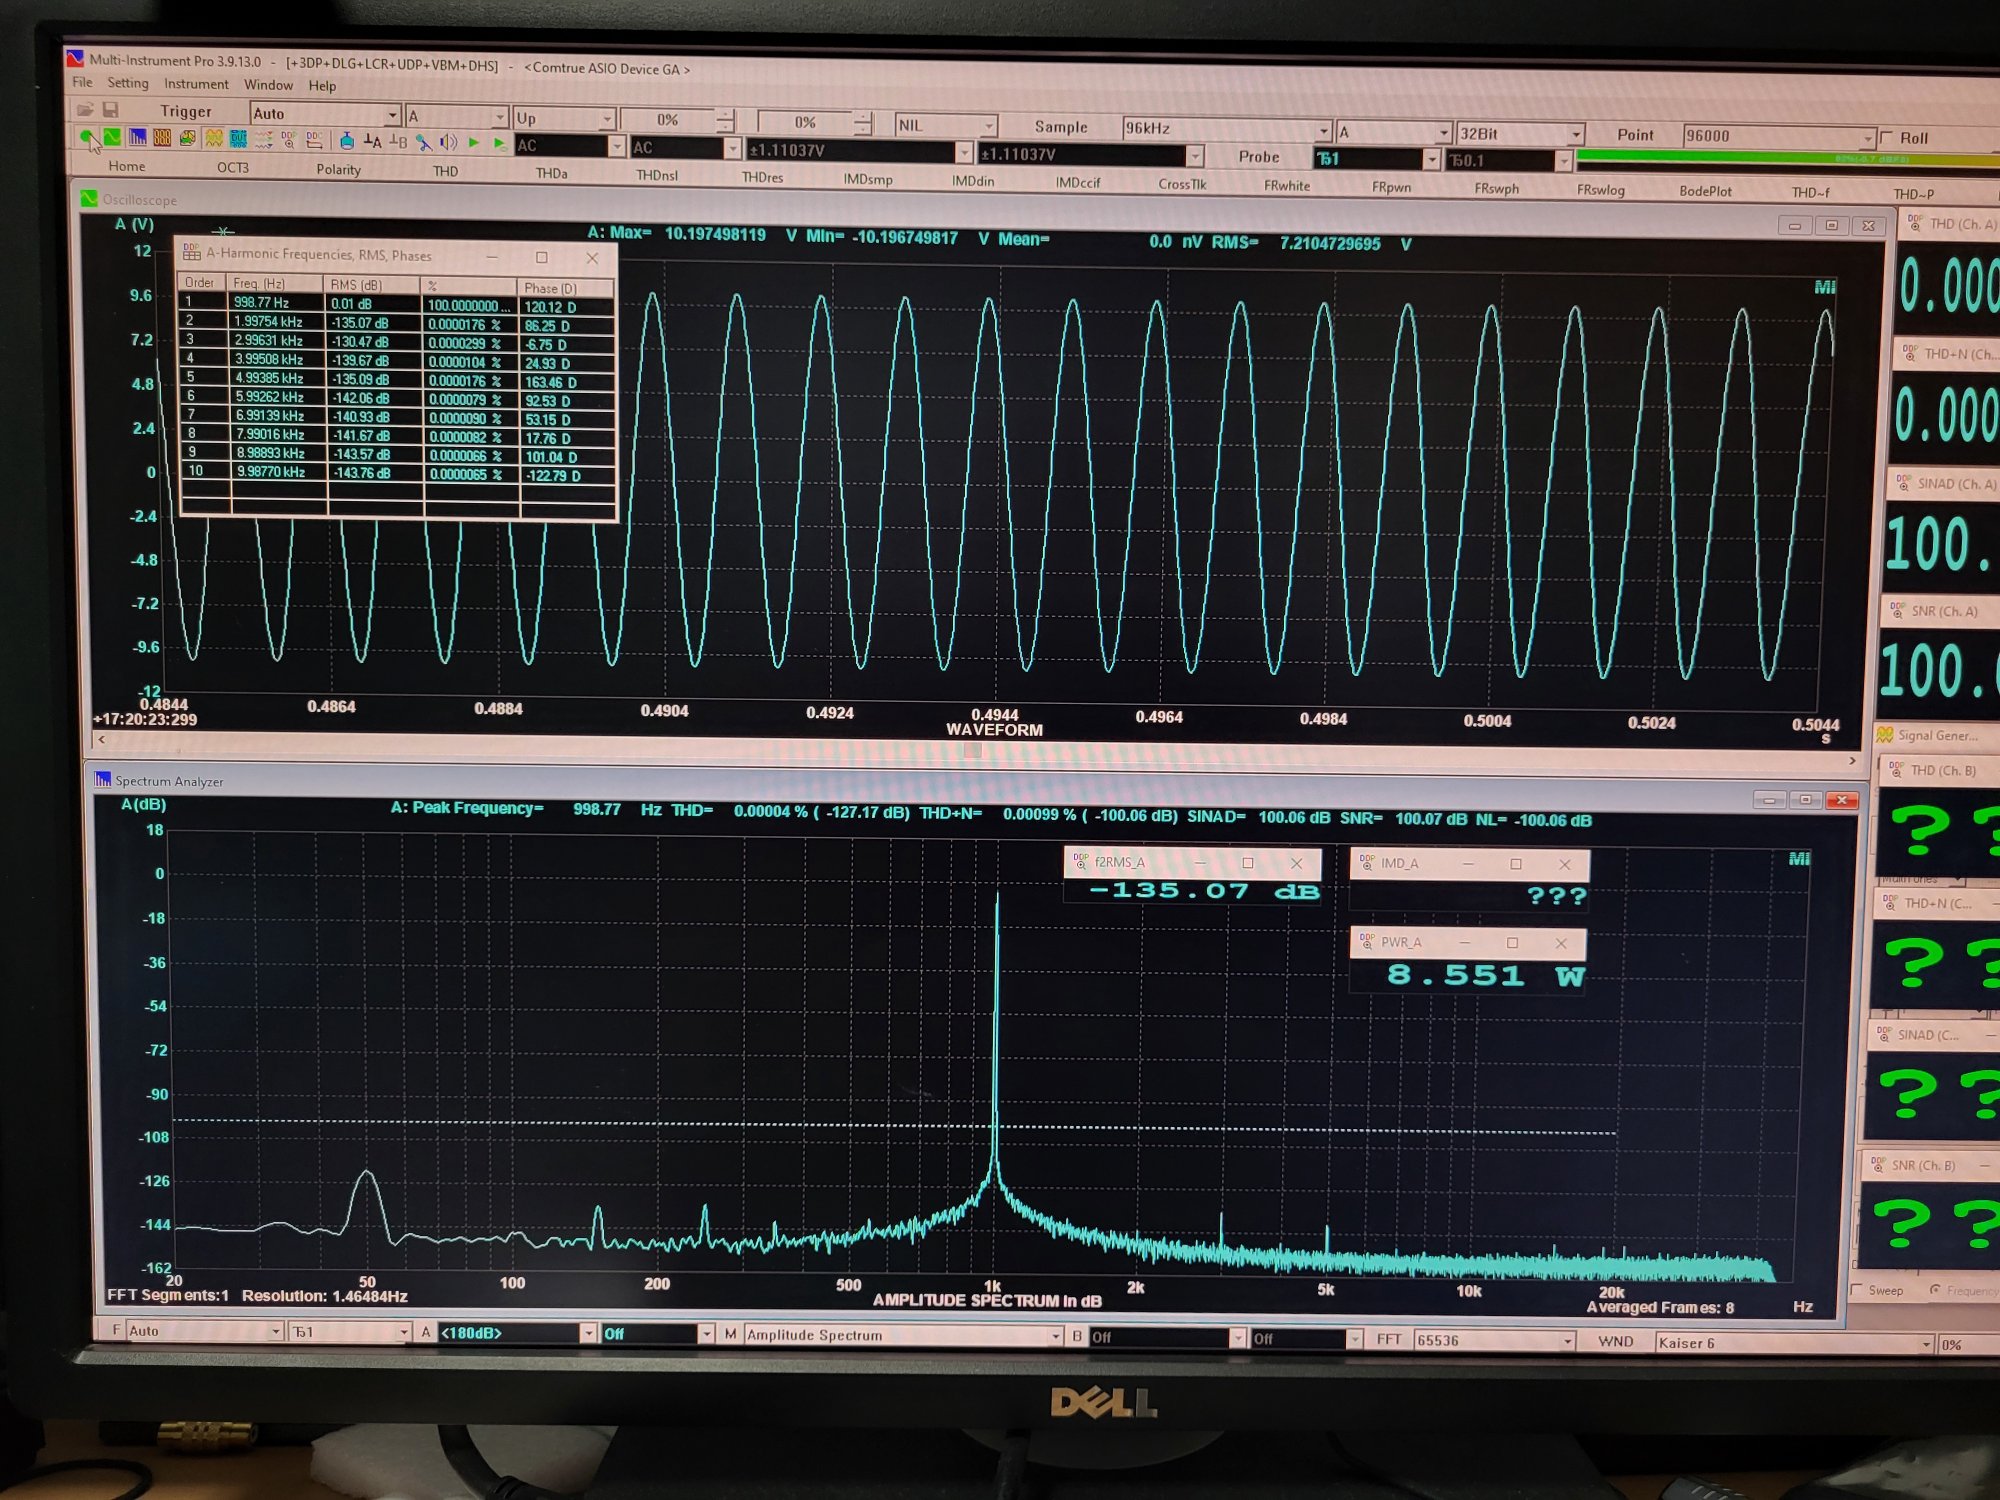Screen dimensions: 2000x1500
Task: Open the Data Logger cyan icon
Action: (x=238, y=139)
